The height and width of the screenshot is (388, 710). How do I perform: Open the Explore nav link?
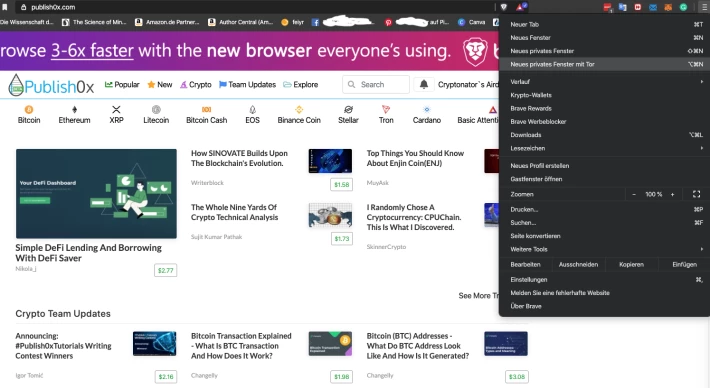[x=301, y=85]
